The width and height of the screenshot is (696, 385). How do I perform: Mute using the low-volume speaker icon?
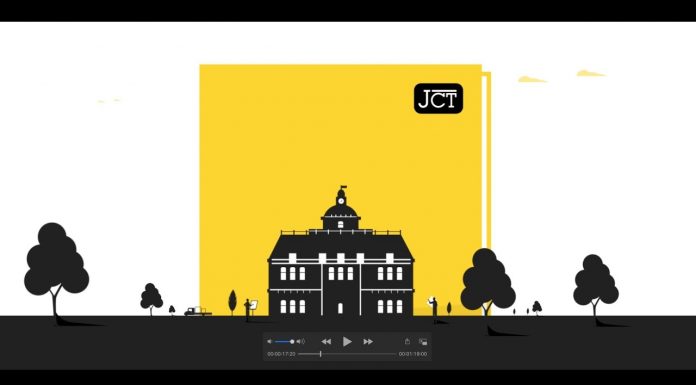(x=269, y=341)
